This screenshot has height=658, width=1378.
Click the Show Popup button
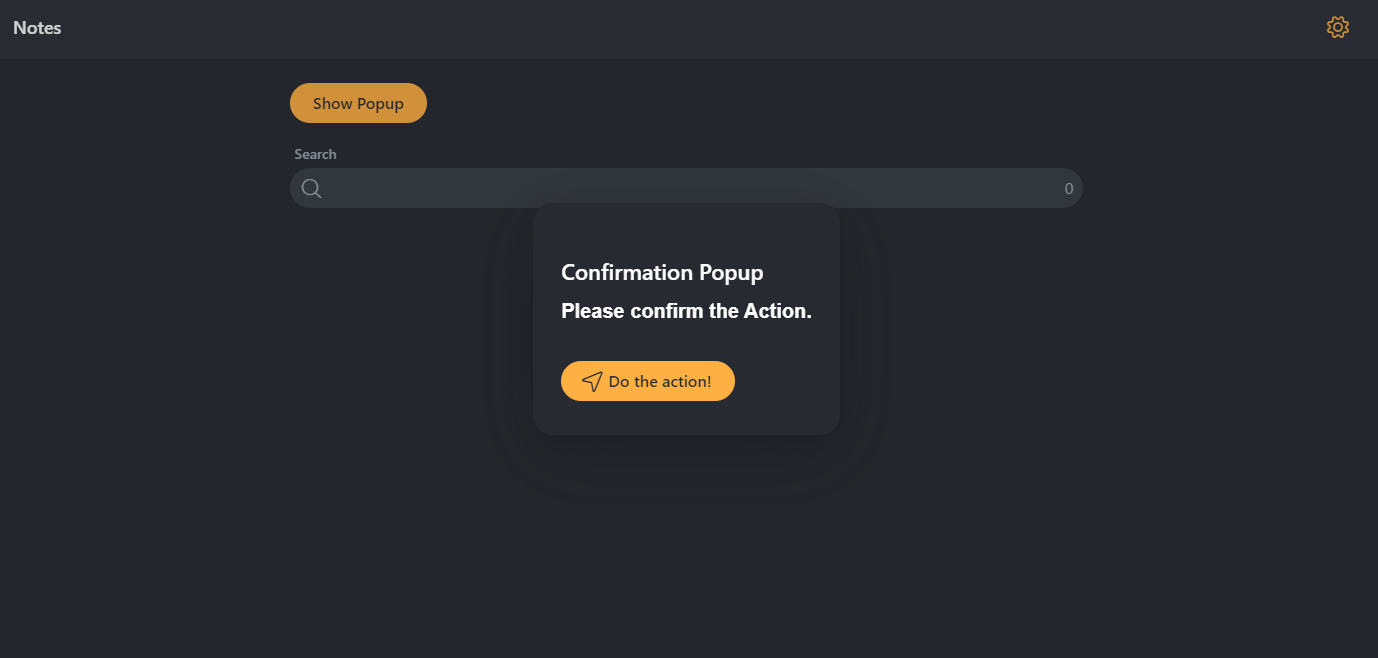(x=358, y=103)
